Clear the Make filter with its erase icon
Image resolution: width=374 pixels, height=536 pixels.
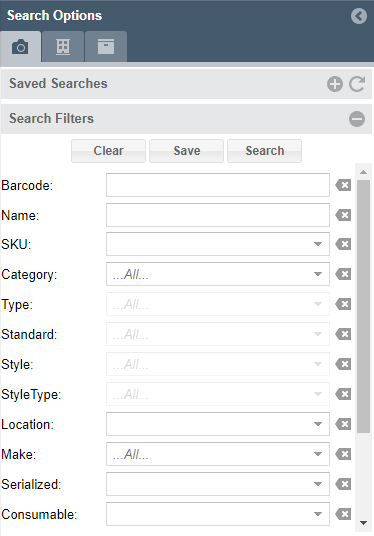(x=343, y=454)
